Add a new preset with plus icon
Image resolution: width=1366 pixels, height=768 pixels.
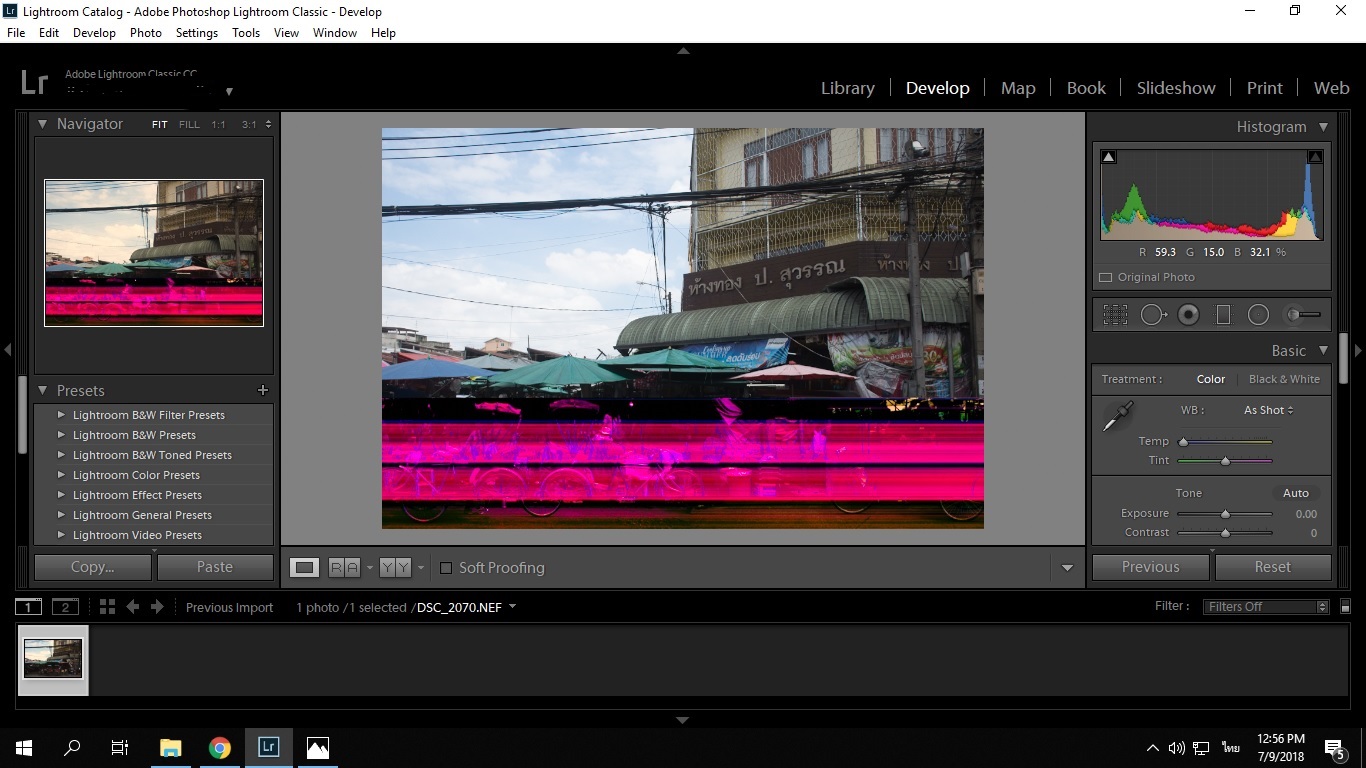click(263, 390)
